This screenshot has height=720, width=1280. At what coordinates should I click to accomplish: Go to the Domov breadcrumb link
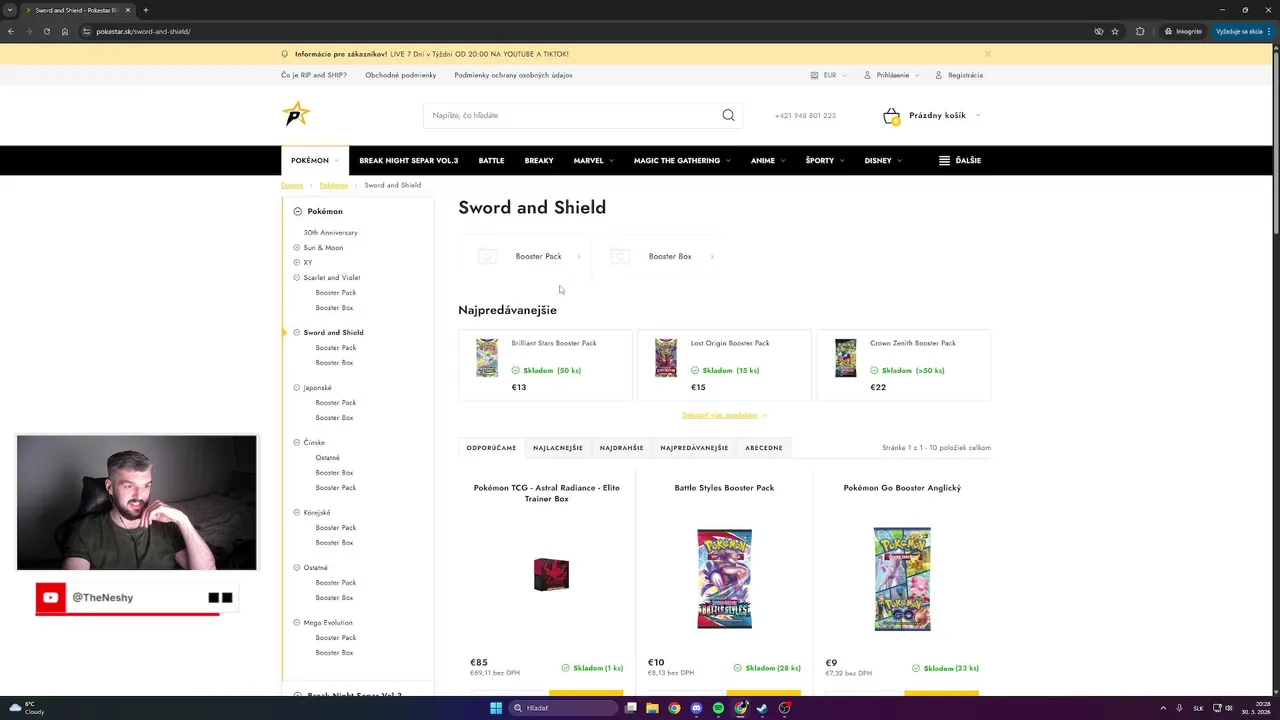pos(292,185)
